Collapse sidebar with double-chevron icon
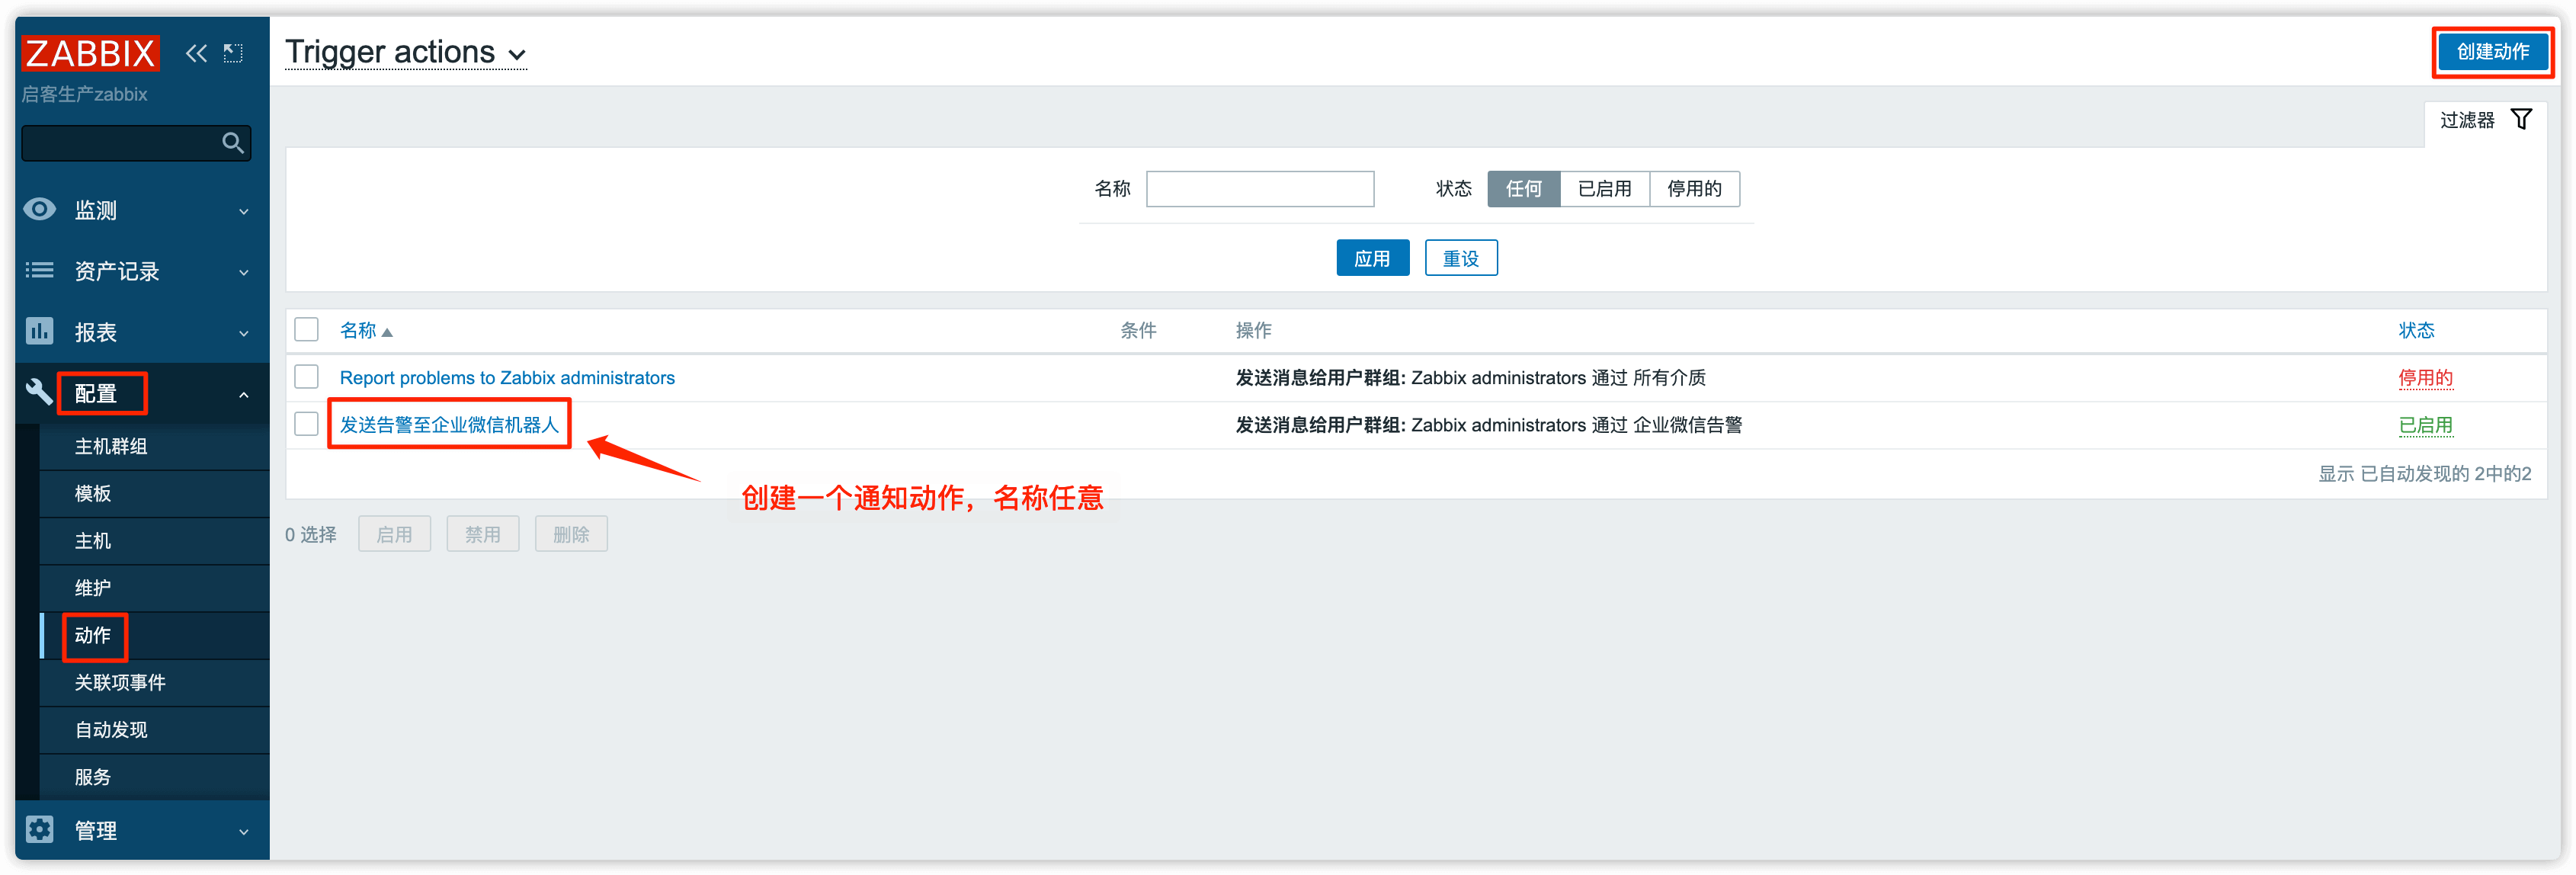 click(x=196, y=53)
